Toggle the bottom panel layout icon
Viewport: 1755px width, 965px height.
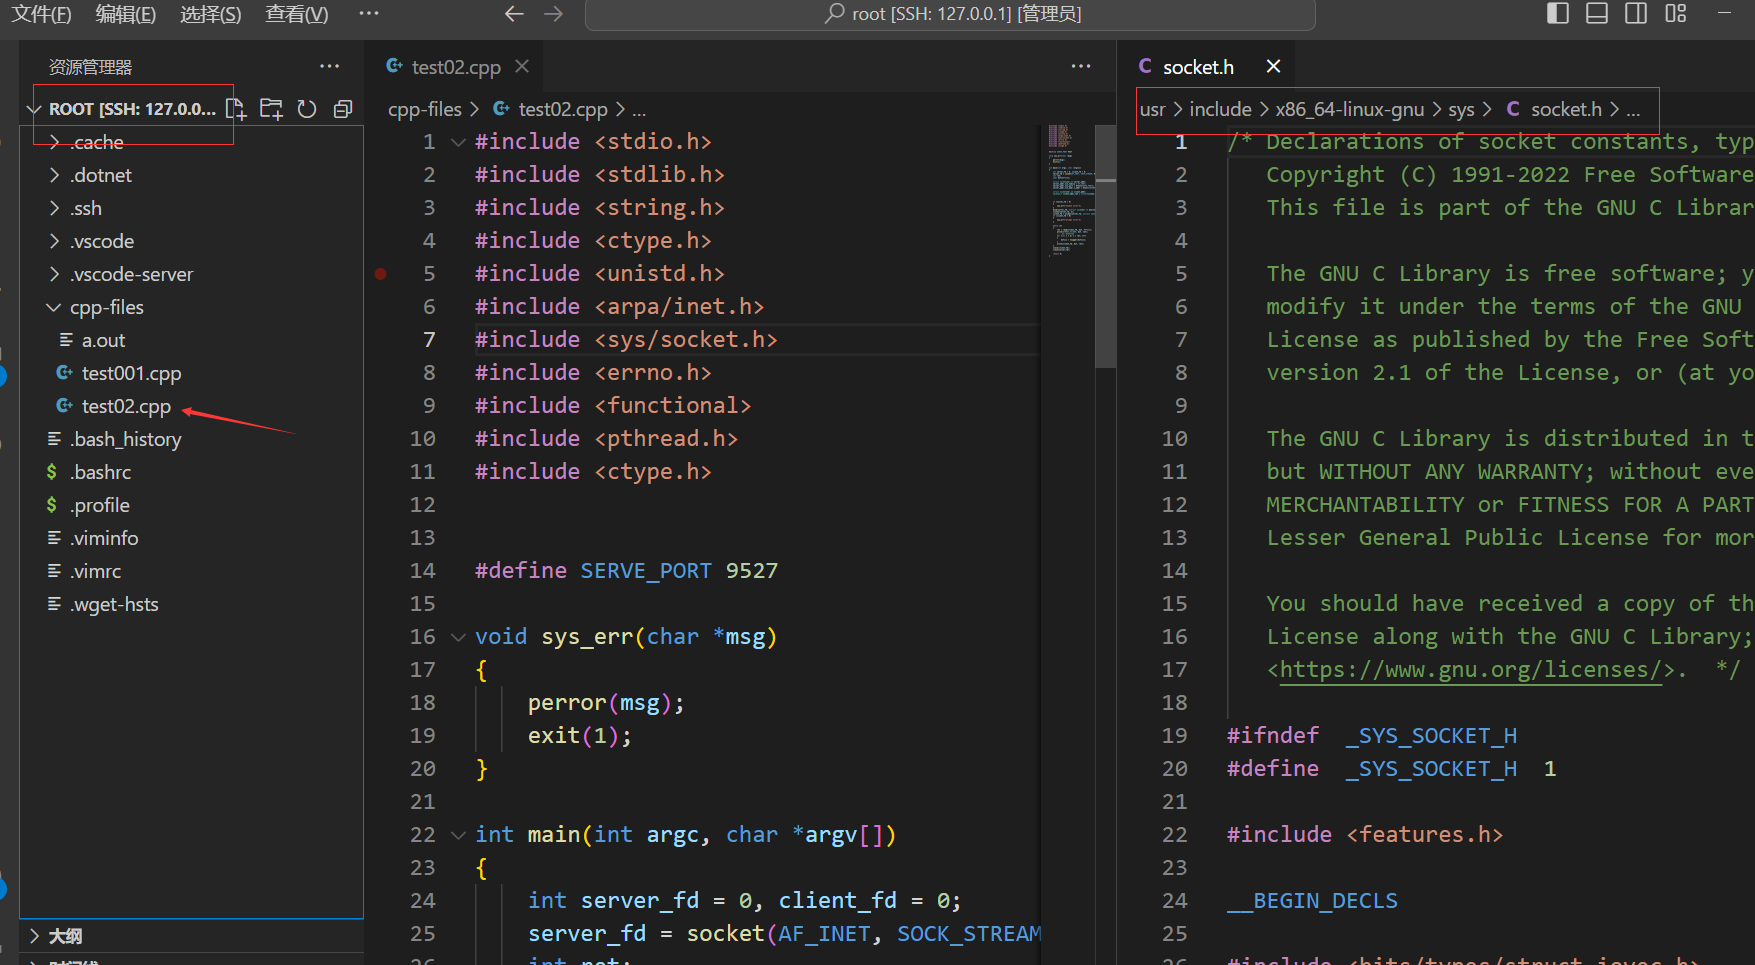(x=1597, y=13)
